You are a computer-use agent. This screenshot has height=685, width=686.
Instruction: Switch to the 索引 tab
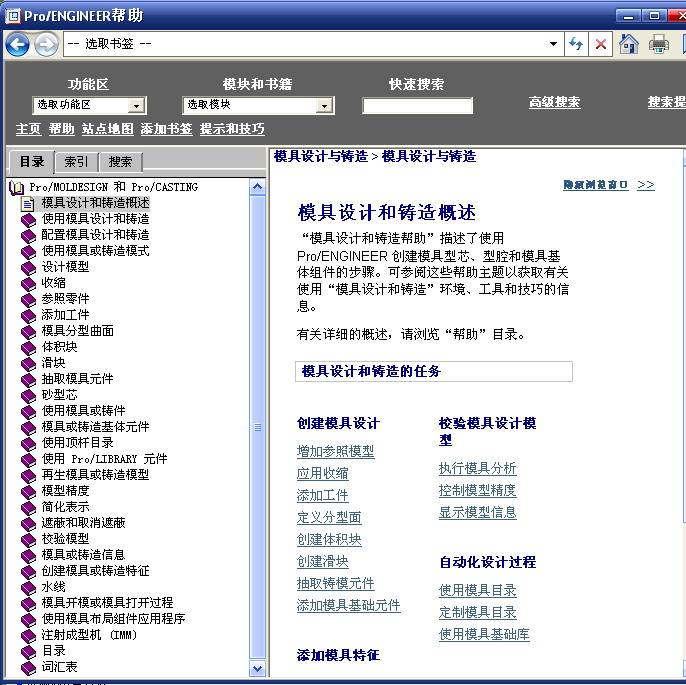click(x=76, y=162)
